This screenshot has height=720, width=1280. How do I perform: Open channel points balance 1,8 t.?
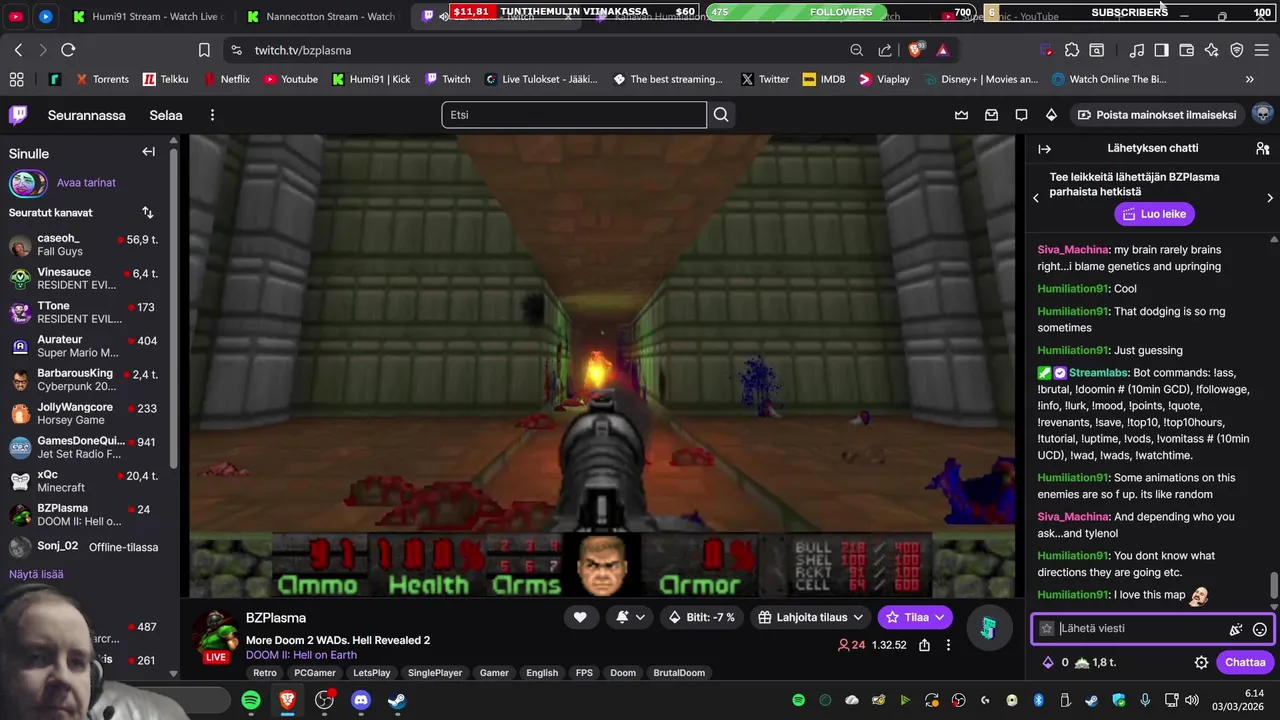point(1094,662)
